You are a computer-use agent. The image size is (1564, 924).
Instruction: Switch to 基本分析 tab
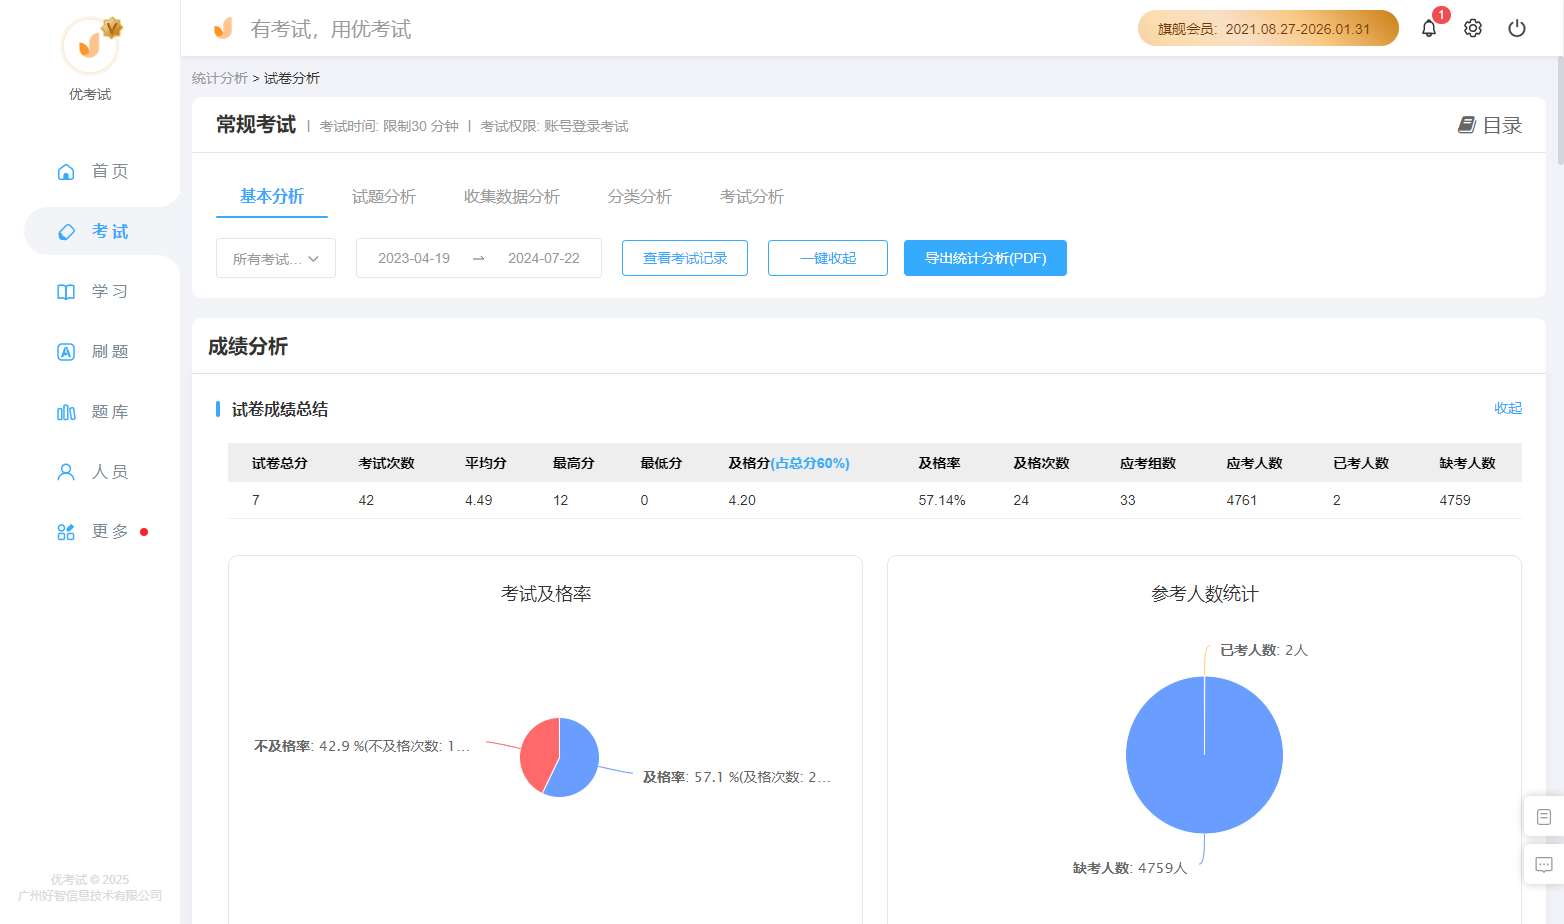[272, 197]
